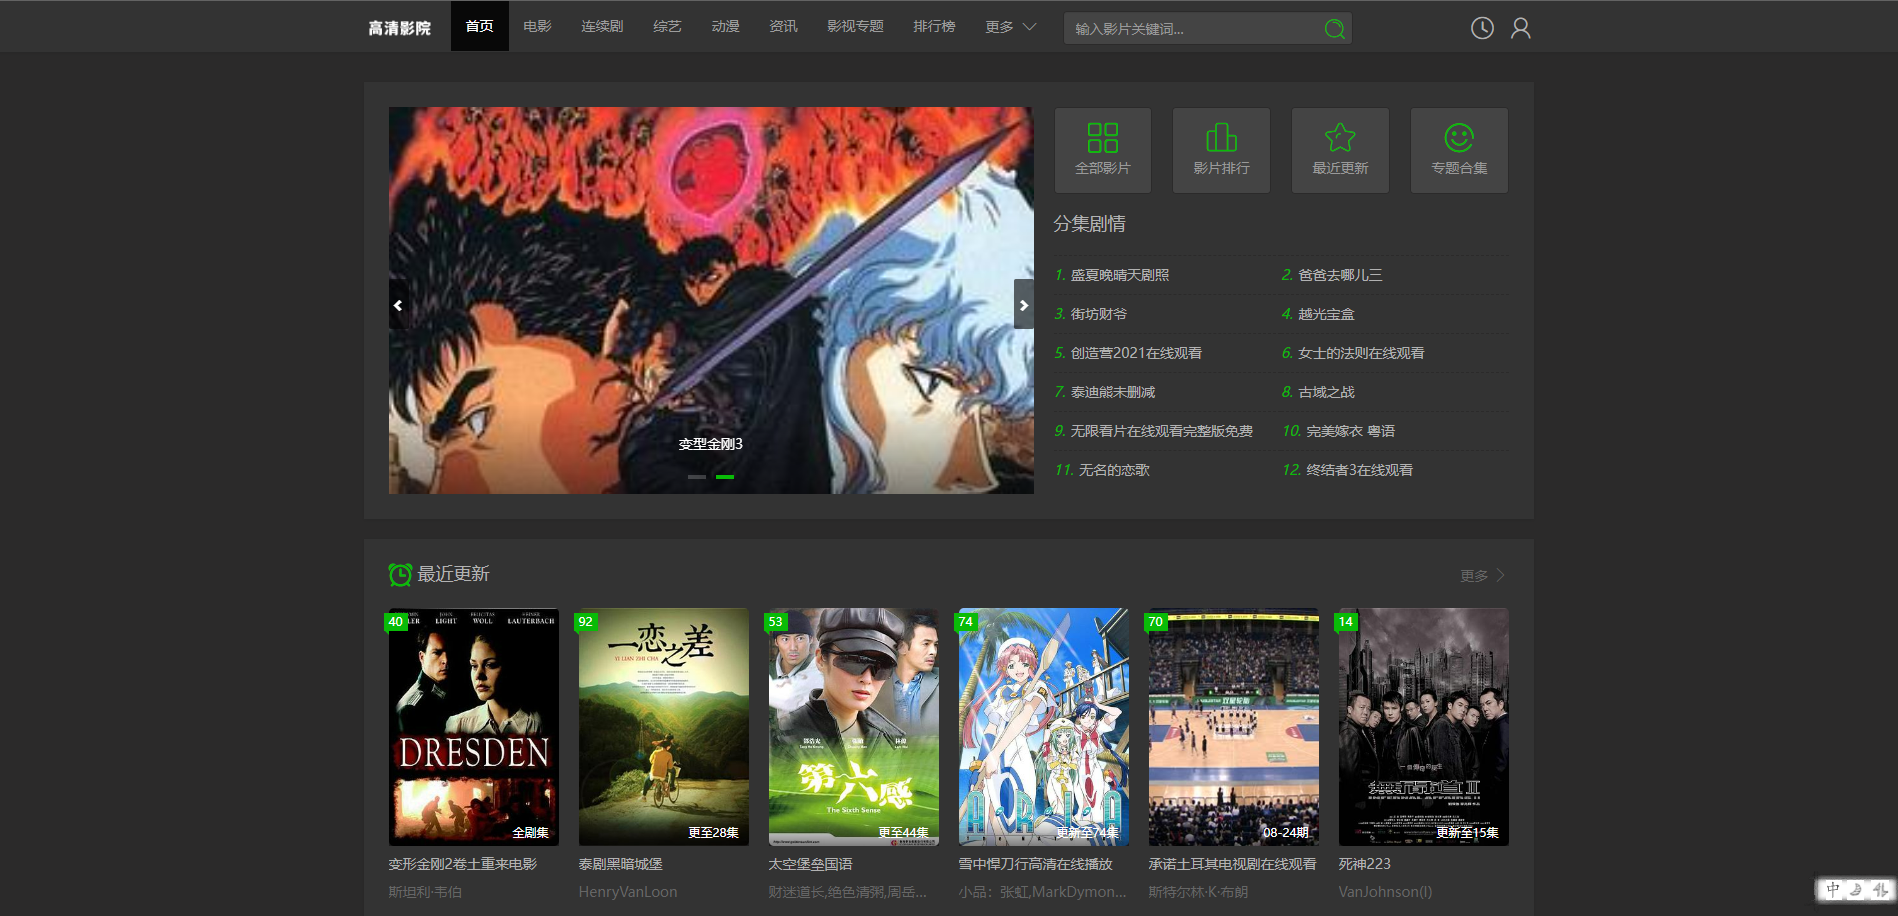Select second carousel slide indicator
The image size is (1898, 916).
[x=725, y=477]
